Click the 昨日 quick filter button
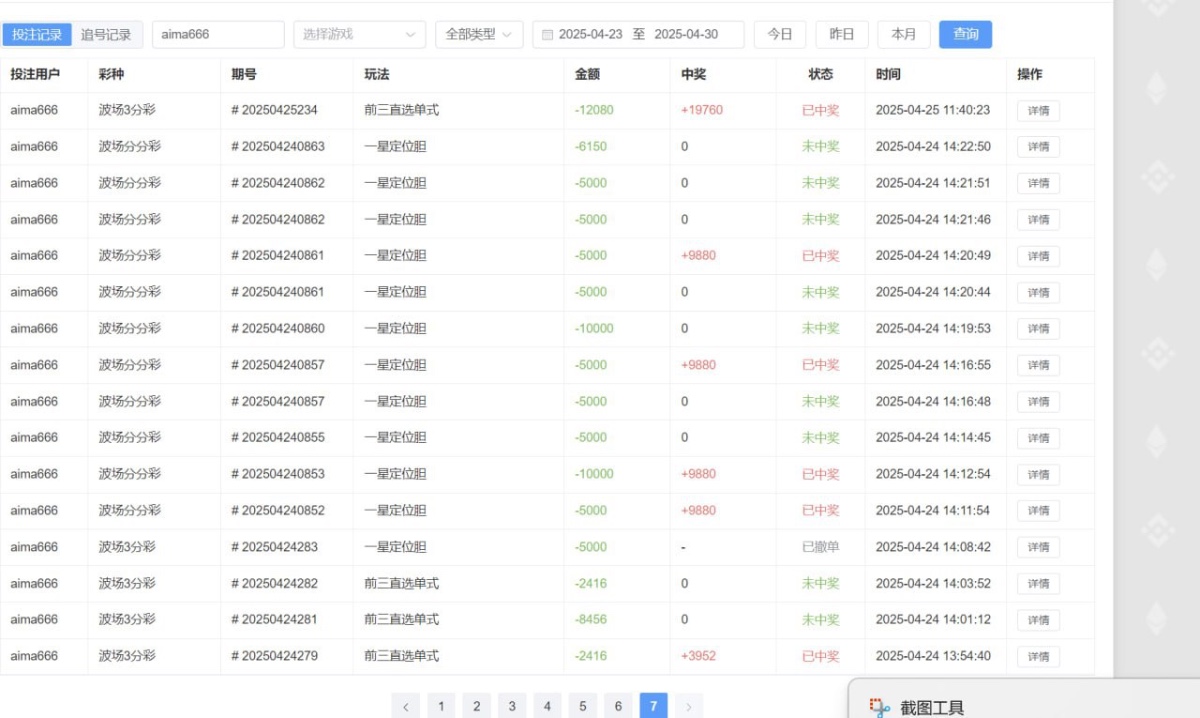The height and width of the screenshot is (718, 1200). pyautogui.click(x=842, y=33)
